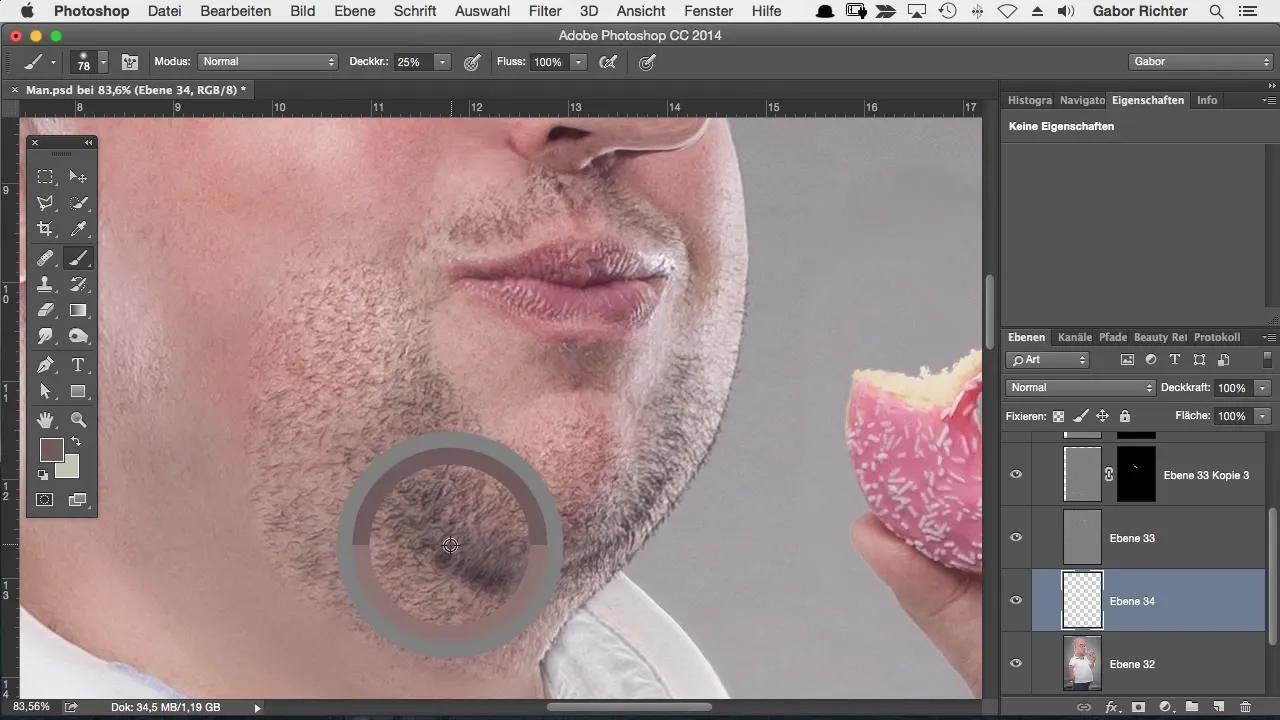Open the Fluss flow slider dropdown
Viewport: 1280px width, 720px height.
(578, 62)
